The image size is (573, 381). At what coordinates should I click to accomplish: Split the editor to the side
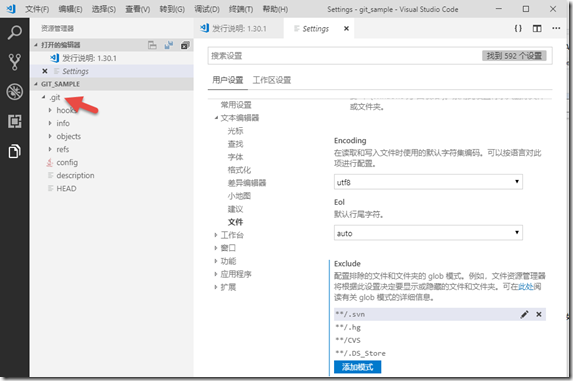tap(537, 28)
